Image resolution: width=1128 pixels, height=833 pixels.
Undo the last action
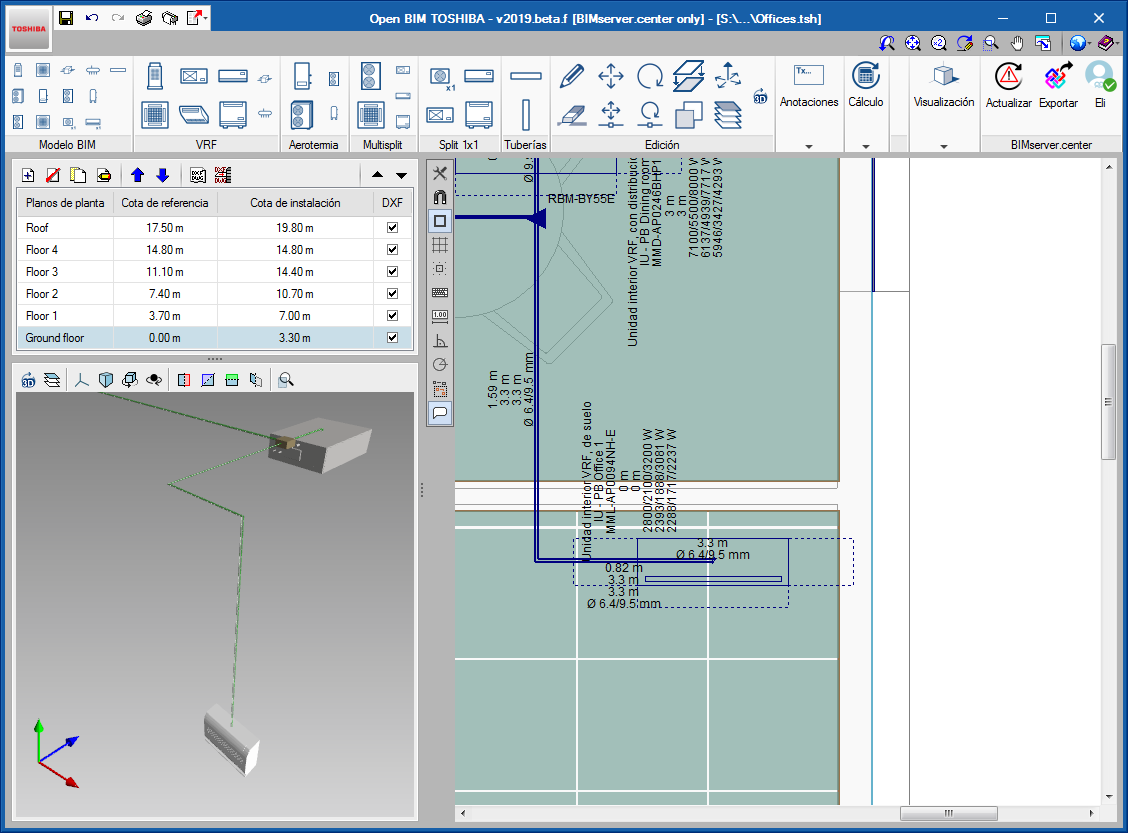[x=92, y=18]
